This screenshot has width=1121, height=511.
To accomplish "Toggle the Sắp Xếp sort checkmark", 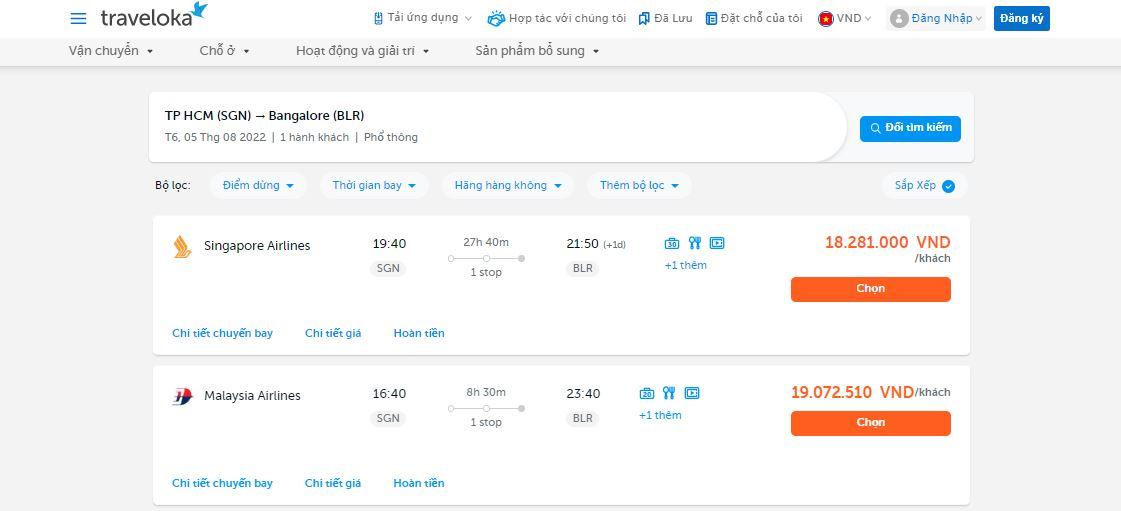I will pos(948,186).
